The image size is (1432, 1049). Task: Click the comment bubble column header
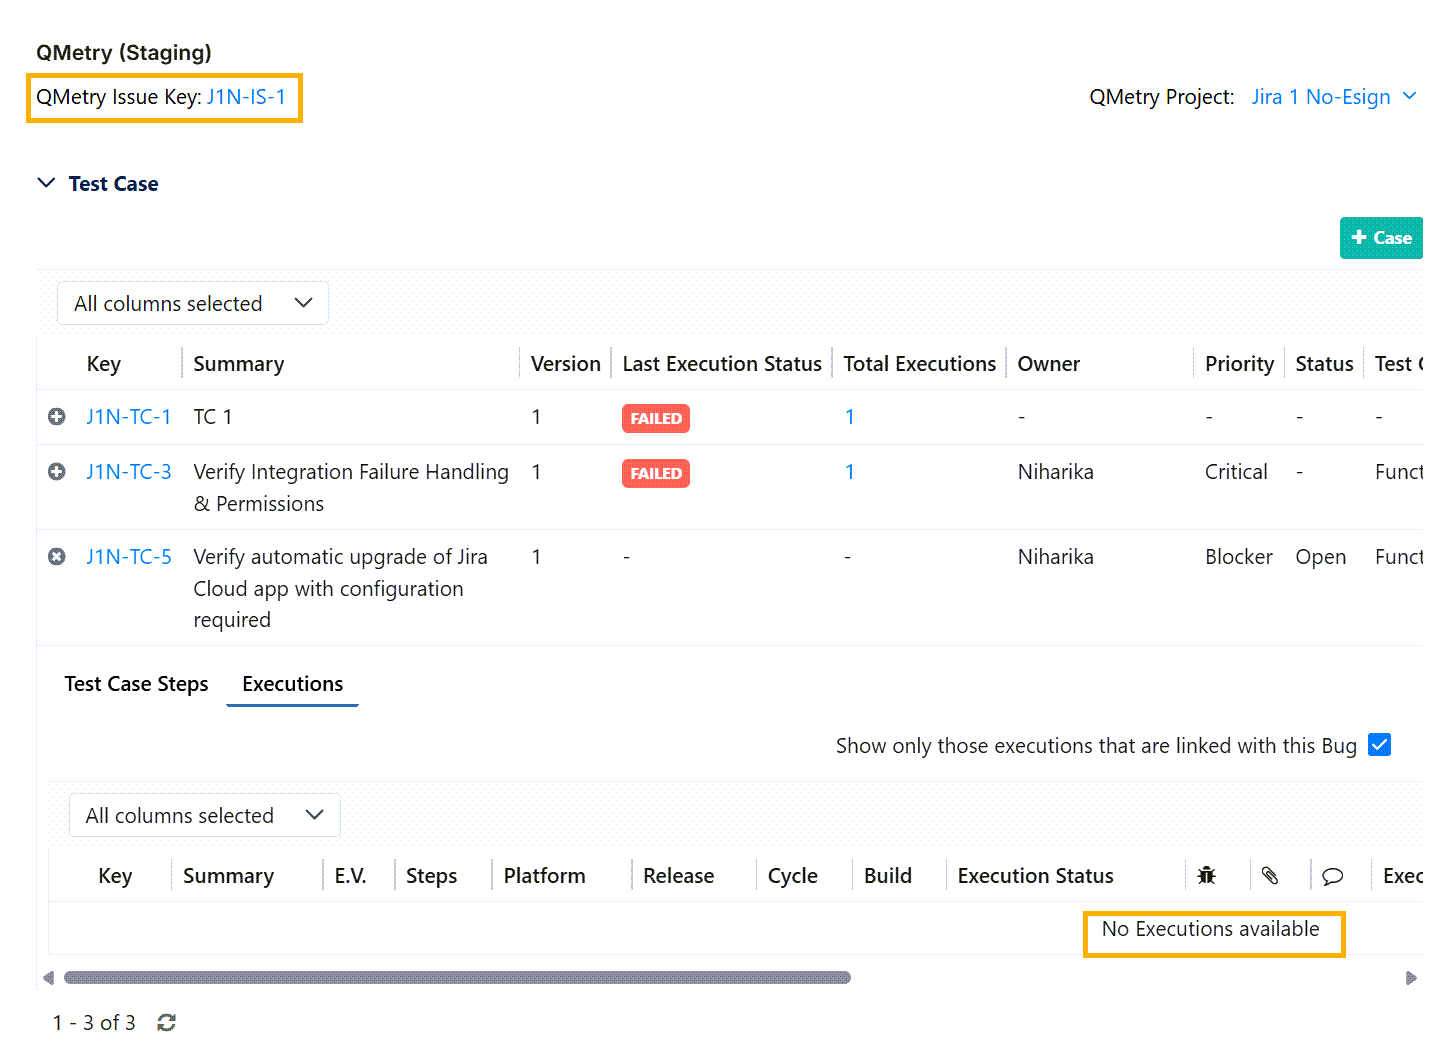pyautogui.click(x=1332, y=877)
